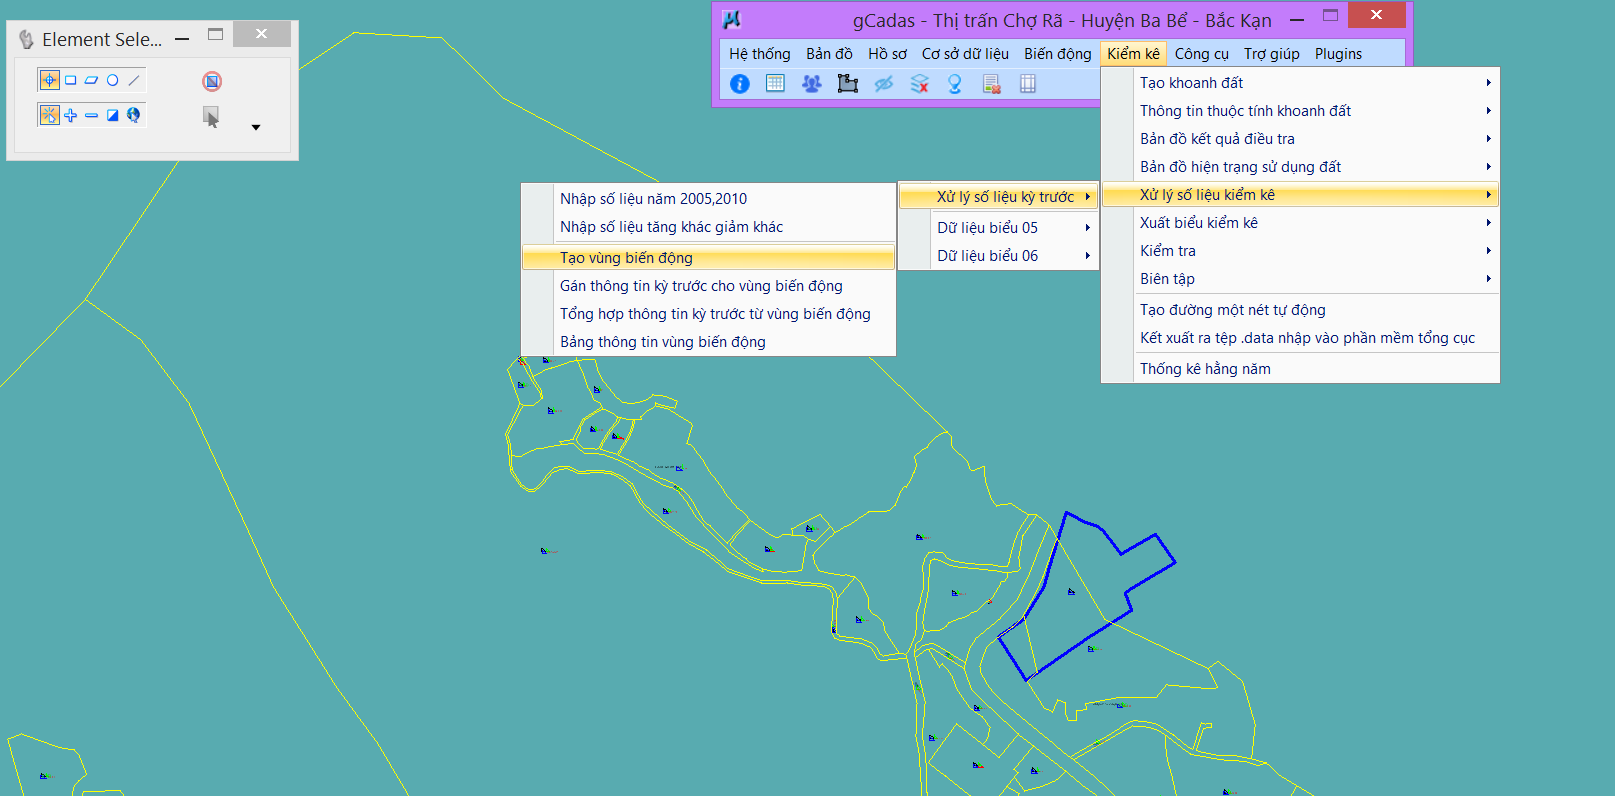Select the Circle selection method icon
Viewport: 1615px width, 796px height.
pos(113,80)
